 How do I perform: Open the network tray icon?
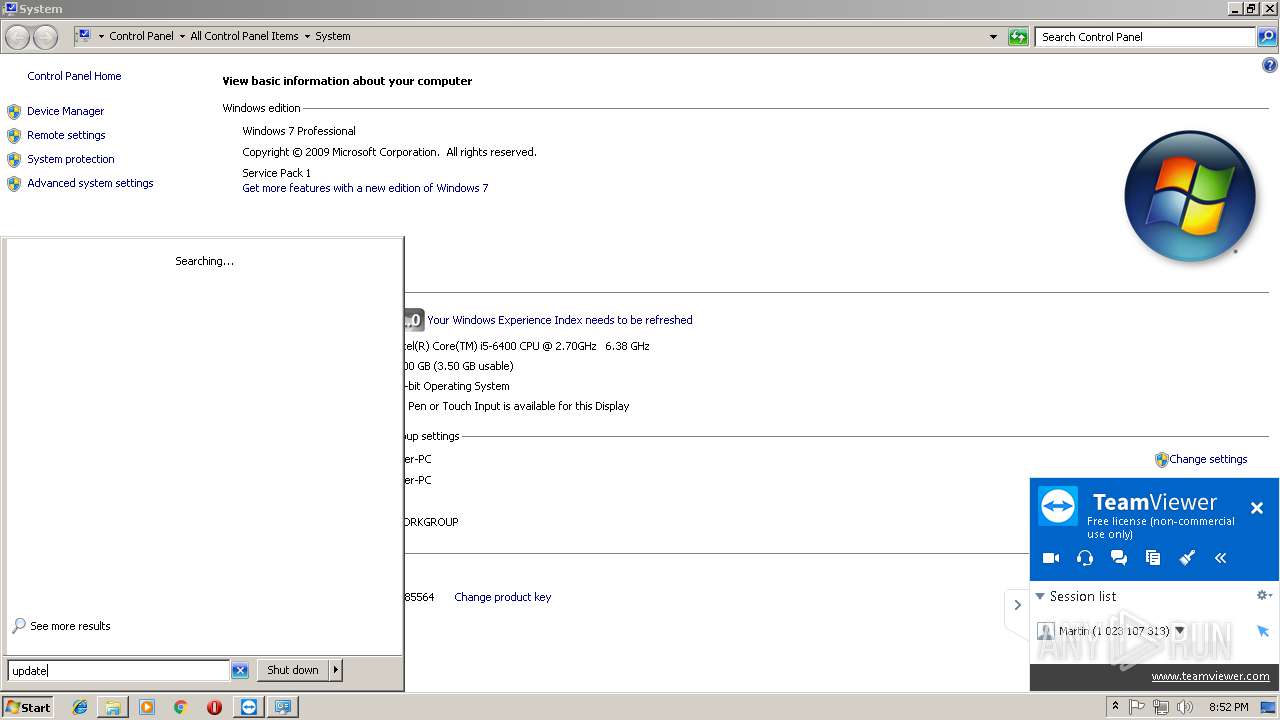[x=1161, y=707]
